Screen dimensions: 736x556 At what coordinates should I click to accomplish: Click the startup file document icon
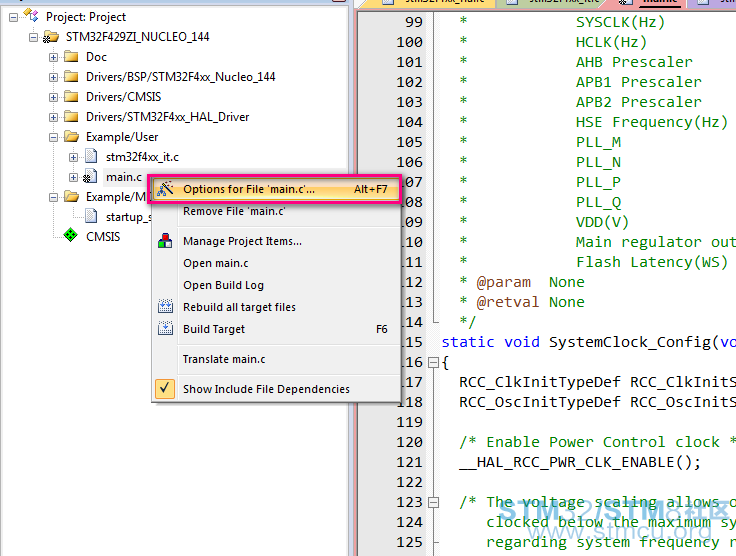coord(91,216)
